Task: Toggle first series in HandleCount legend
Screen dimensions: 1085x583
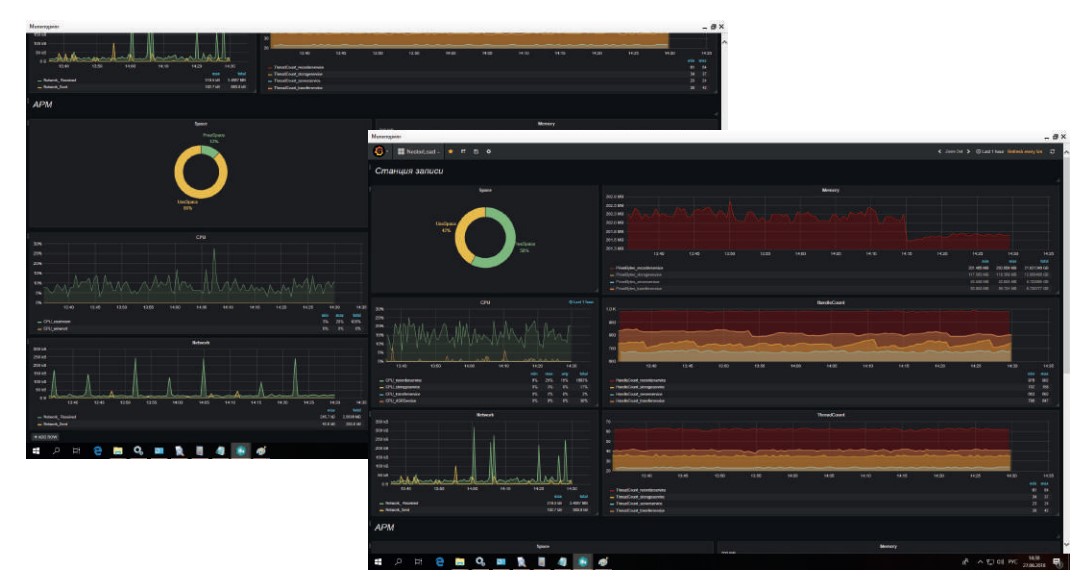Action: (639, 380)
